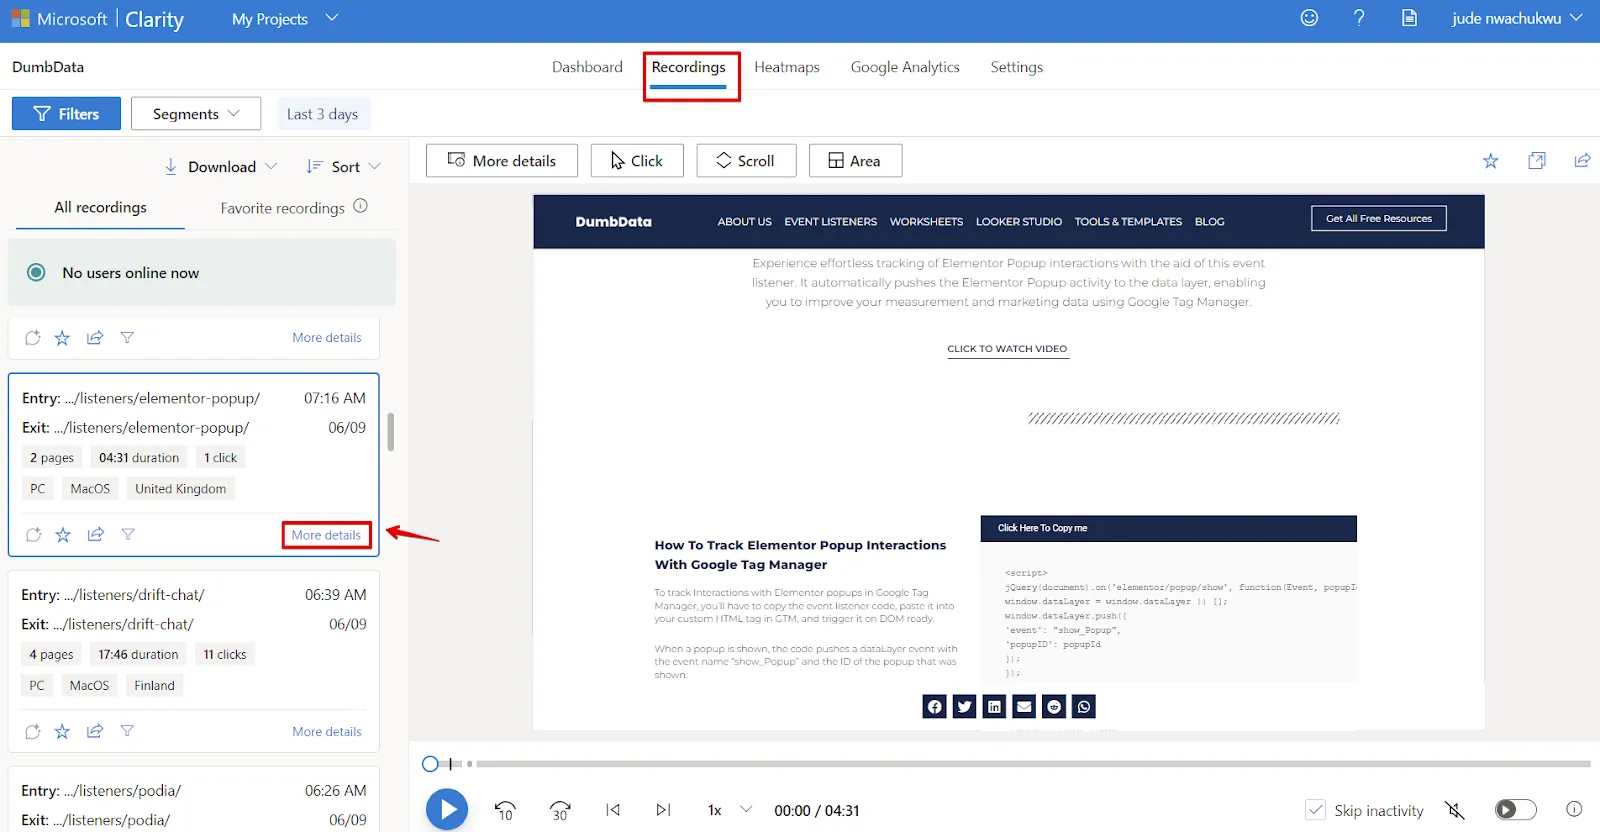Click watched icon on drift-chat recording

coord(32,732)
